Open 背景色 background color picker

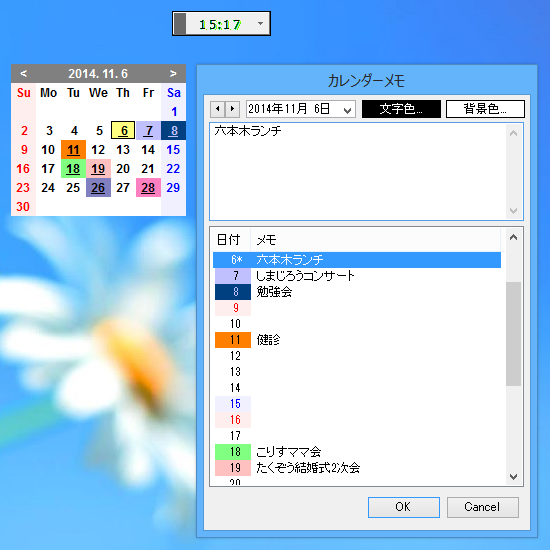[x=485, y=109]
